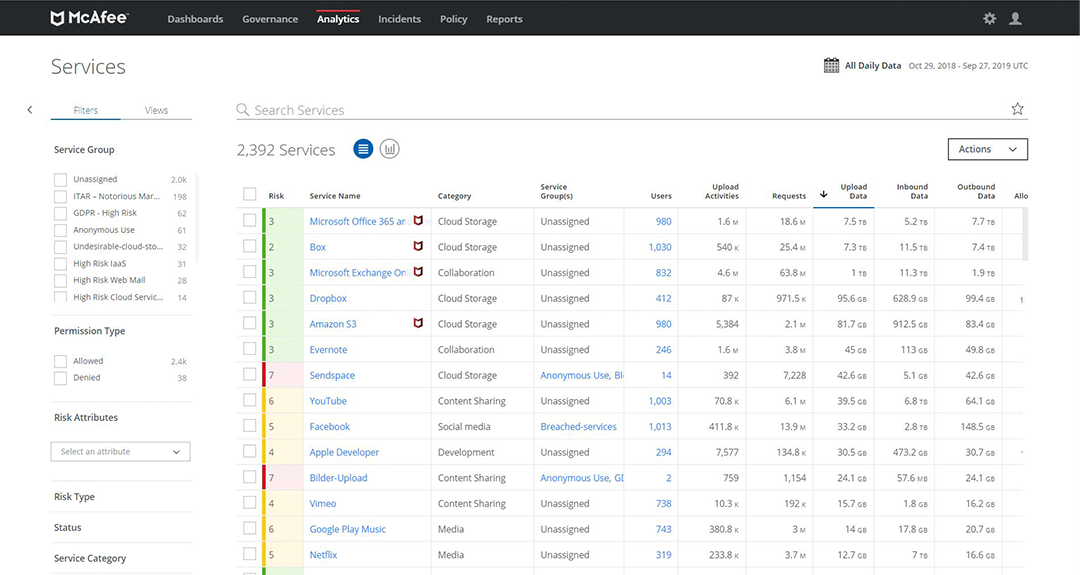This screenshot has height=575, width=1080.
Task: Check the GDPR - High Risk filter
Action: click(x=61, y=213)
